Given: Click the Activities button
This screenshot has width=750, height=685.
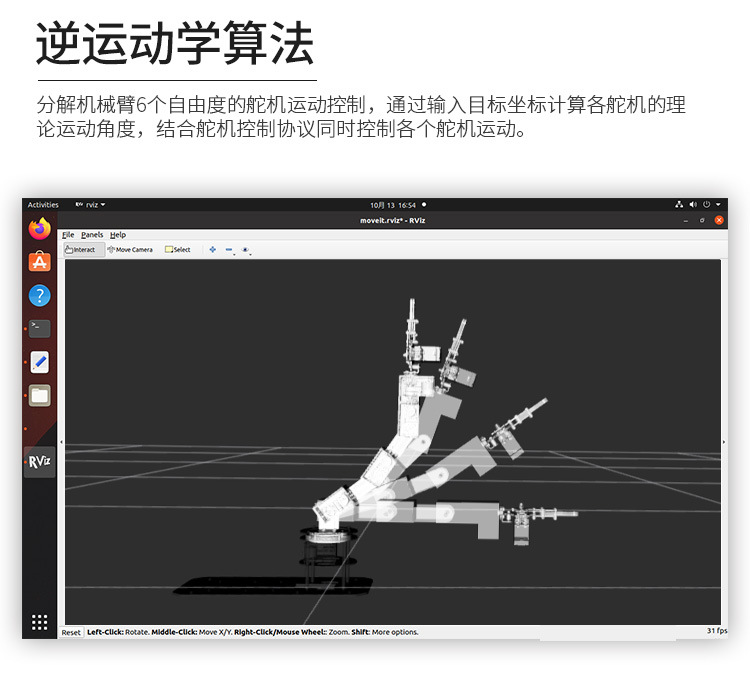Looking at the screenshot, I should coord(43,205).
